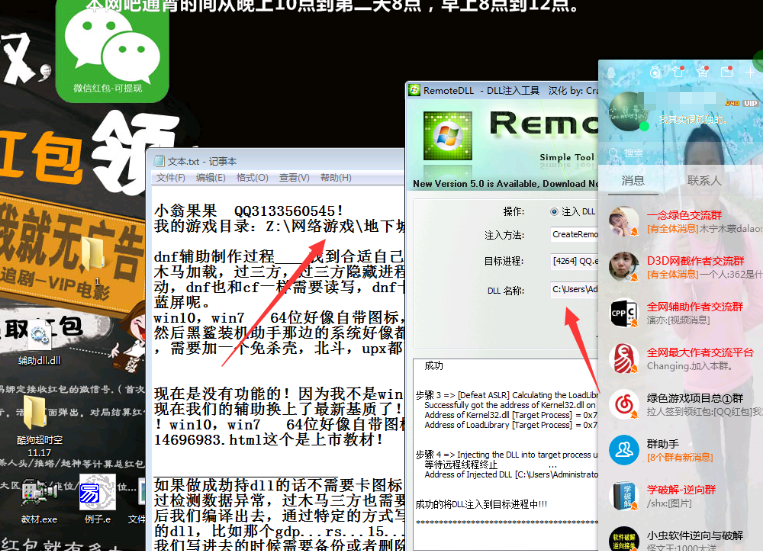Open Notepad 文件(F) menu
Image resolution: width=764 pixels, height=551 pixels.
[x=171, y=178]
